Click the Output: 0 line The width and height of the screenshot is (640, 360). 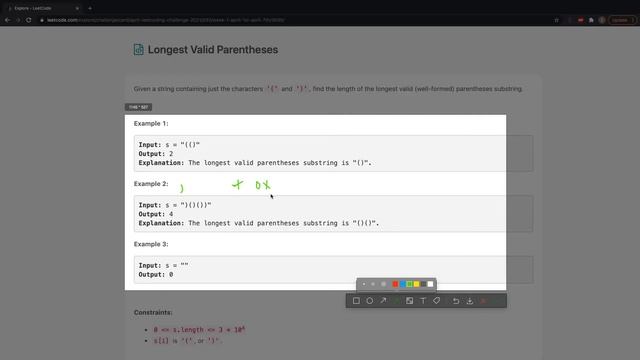click(x=156, y=275)
